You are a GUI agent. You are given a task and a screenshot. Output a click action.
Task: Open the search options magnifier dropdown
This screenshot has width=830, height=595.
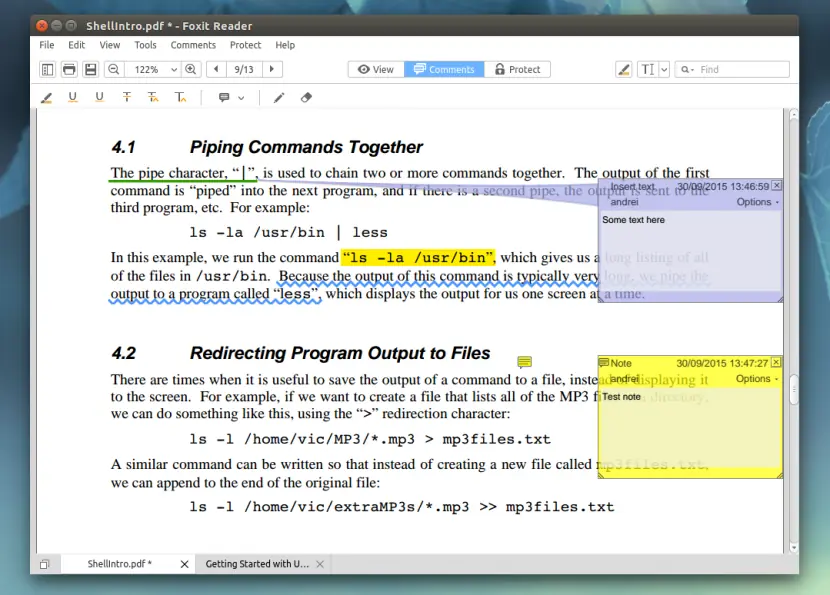point(687,69)
